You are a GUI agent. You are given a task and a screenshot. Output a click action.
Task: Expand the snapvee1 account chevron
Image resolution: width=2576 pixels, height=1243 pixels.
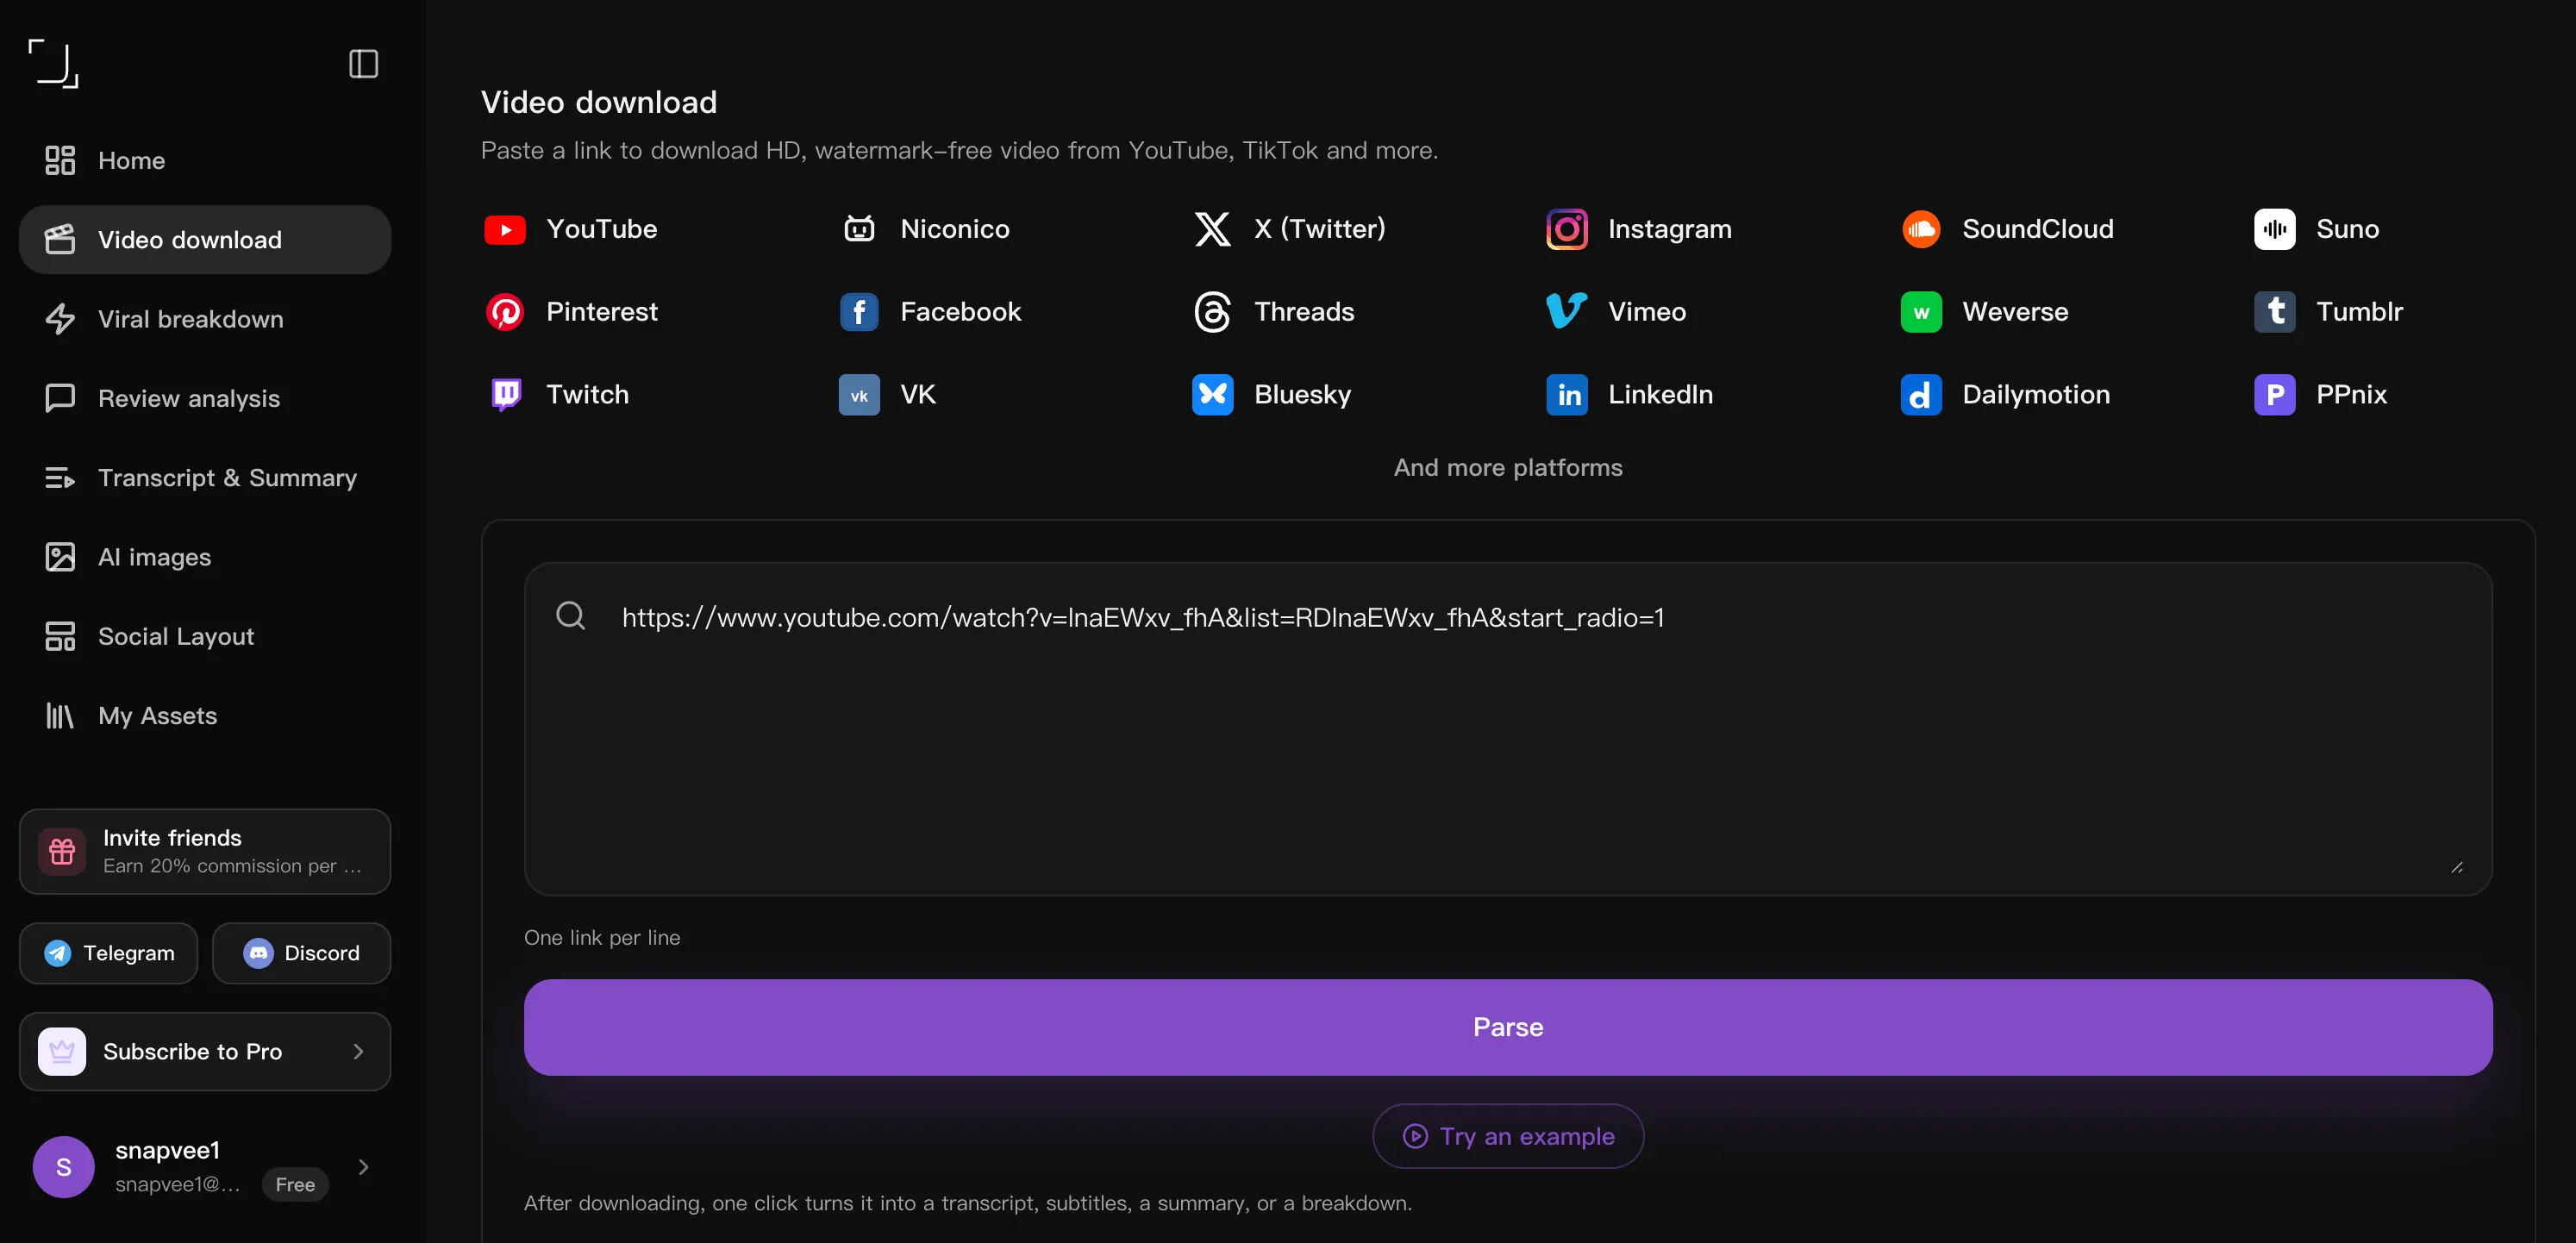coord(363,1167)
